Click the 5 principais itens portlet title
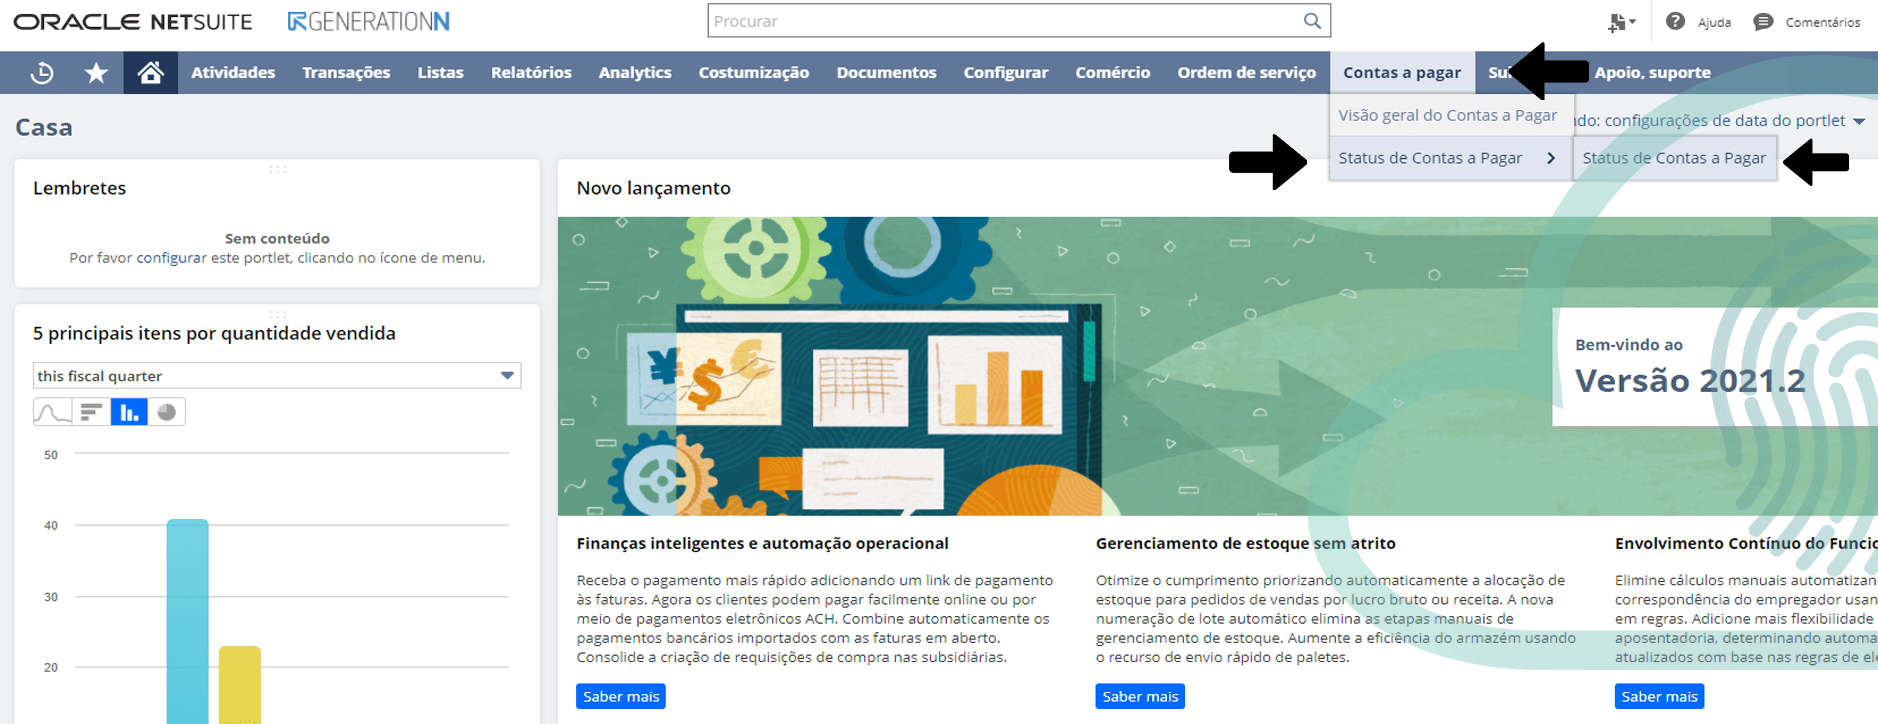Viewport: 1878px width, 724px height. 214,333
